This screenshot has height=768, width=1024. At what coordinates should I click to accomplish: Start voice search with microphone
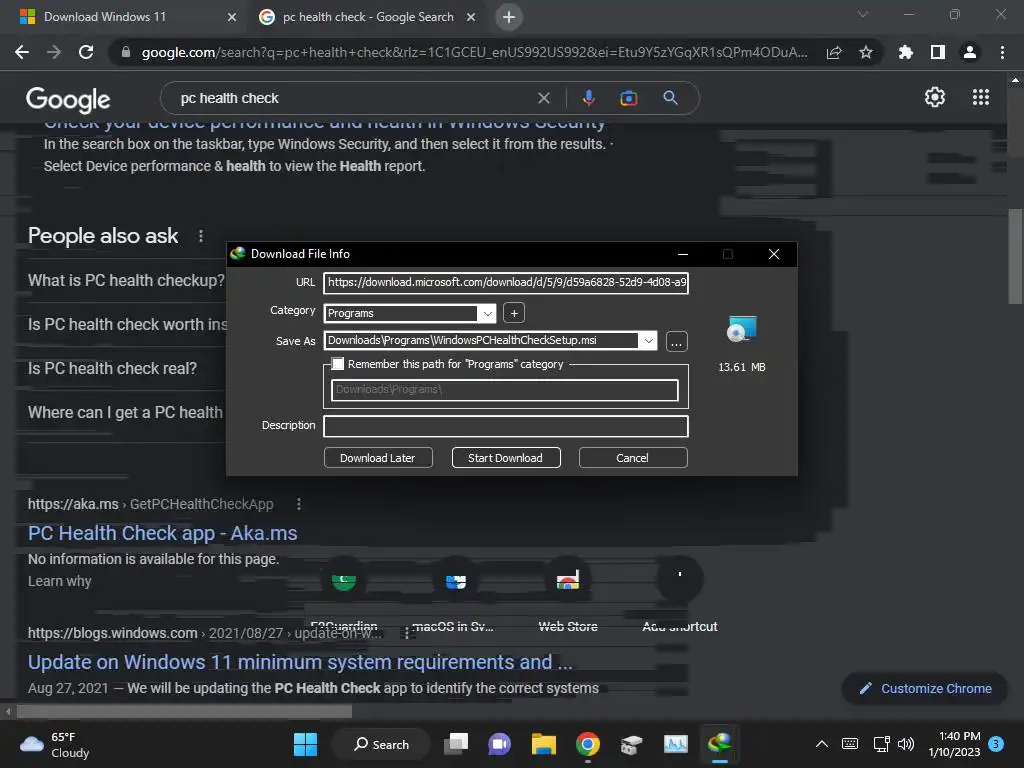pos(588,98)
